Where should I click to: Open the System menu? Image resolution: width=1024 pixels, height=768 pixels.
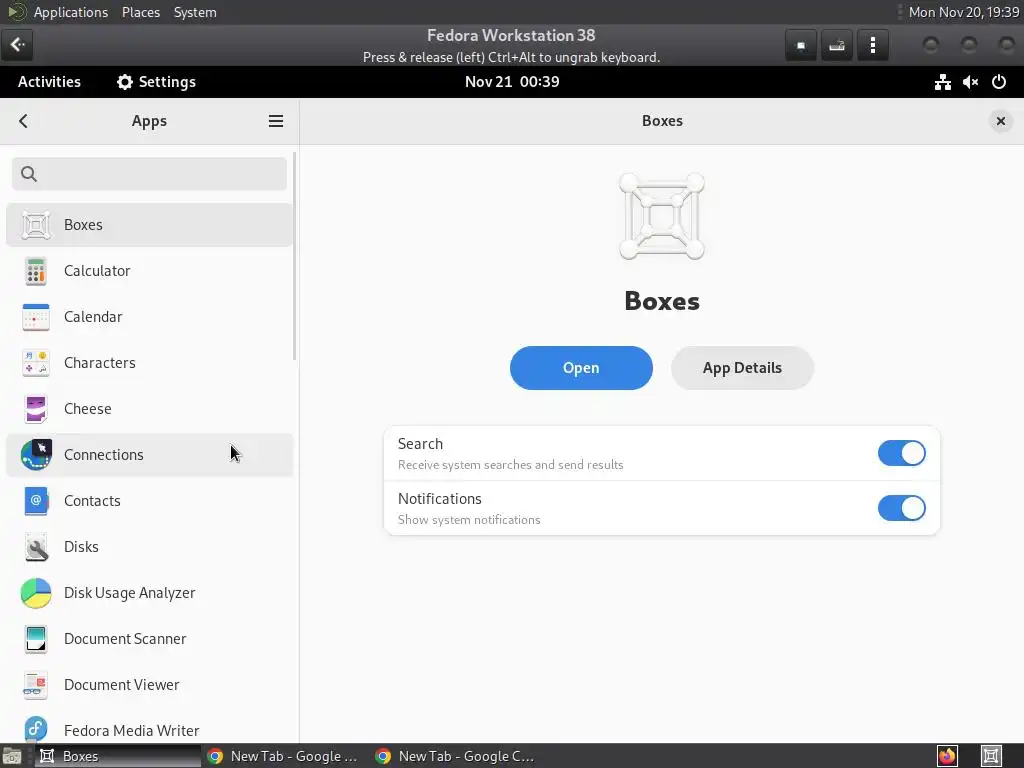click(x=195, y=12)
